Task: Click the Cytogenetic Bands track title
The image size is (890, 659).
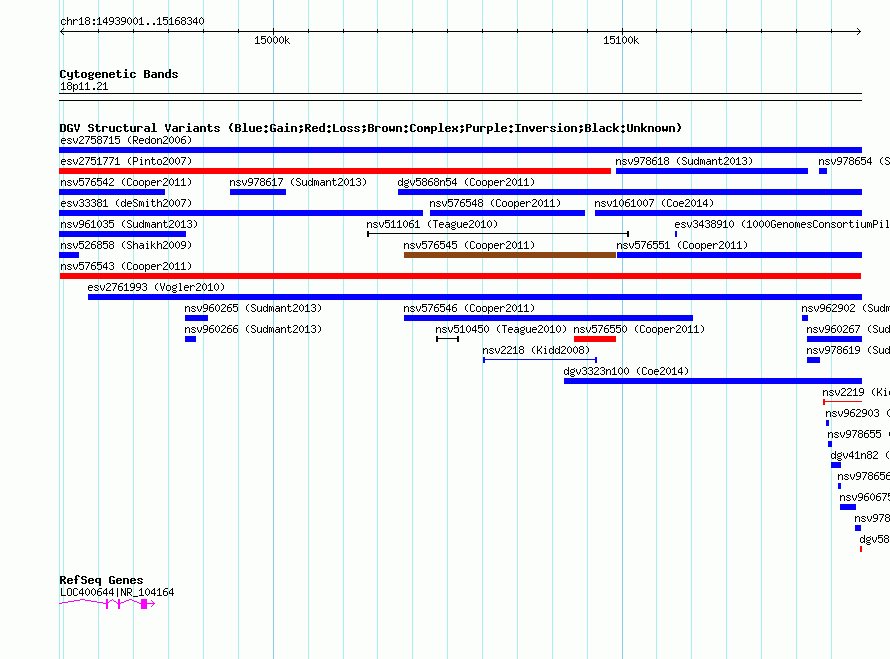Action: point(119,74)
